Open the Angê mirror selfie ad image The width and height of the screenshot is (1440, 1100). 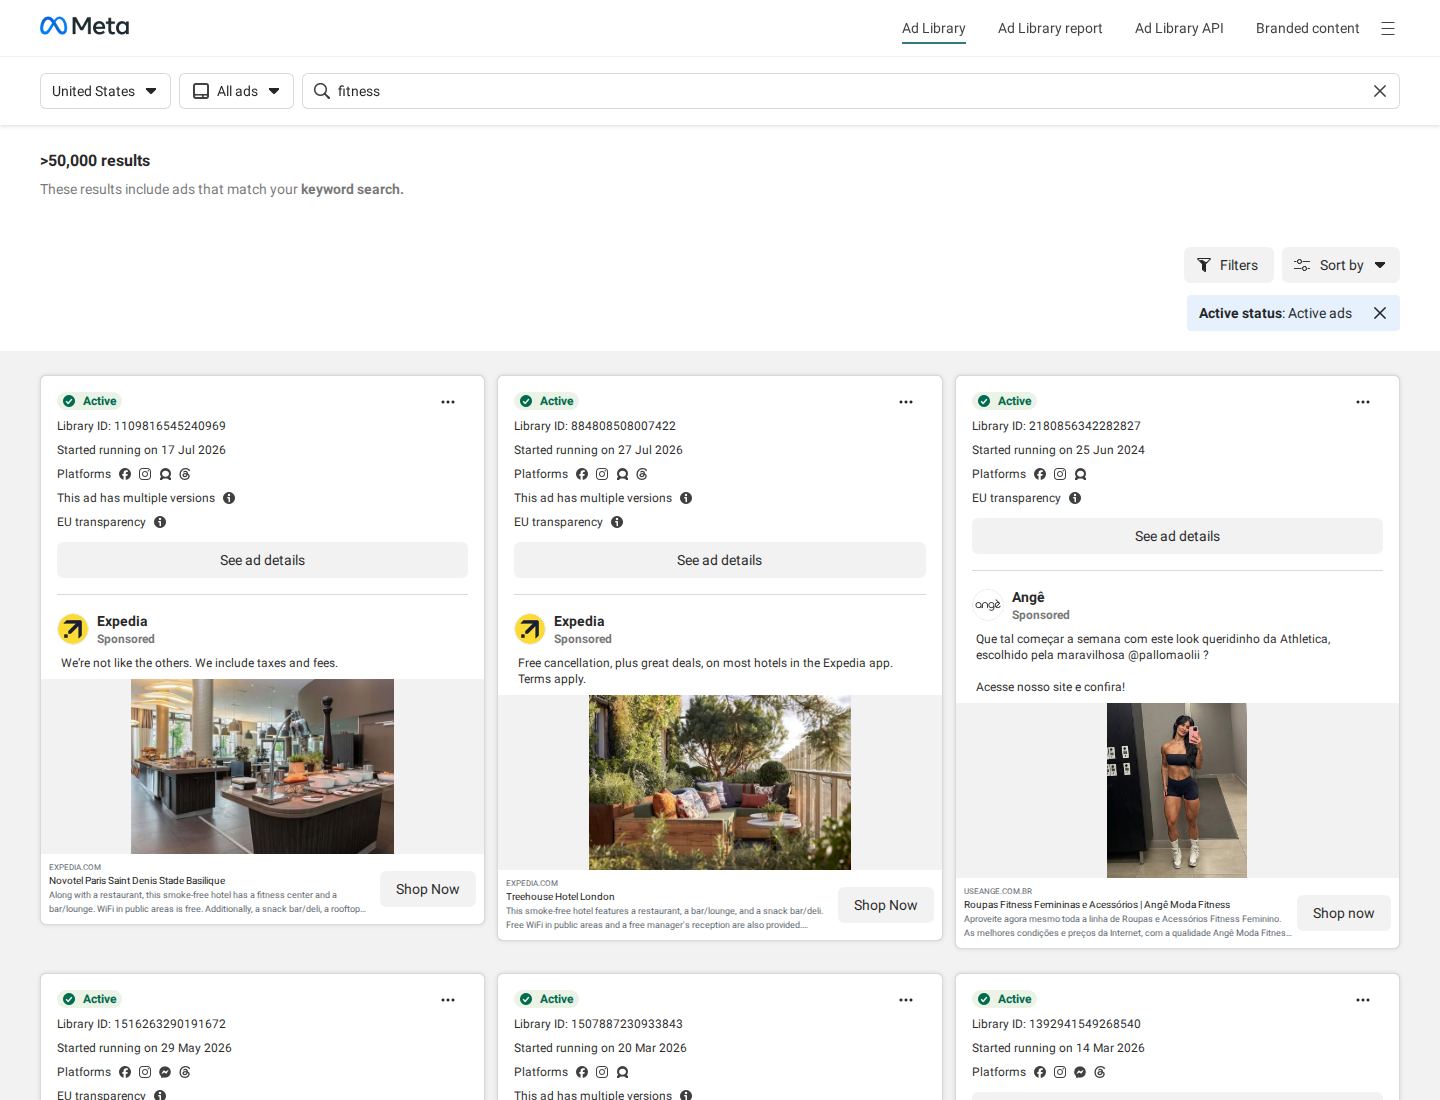[x=1177, y=790]
